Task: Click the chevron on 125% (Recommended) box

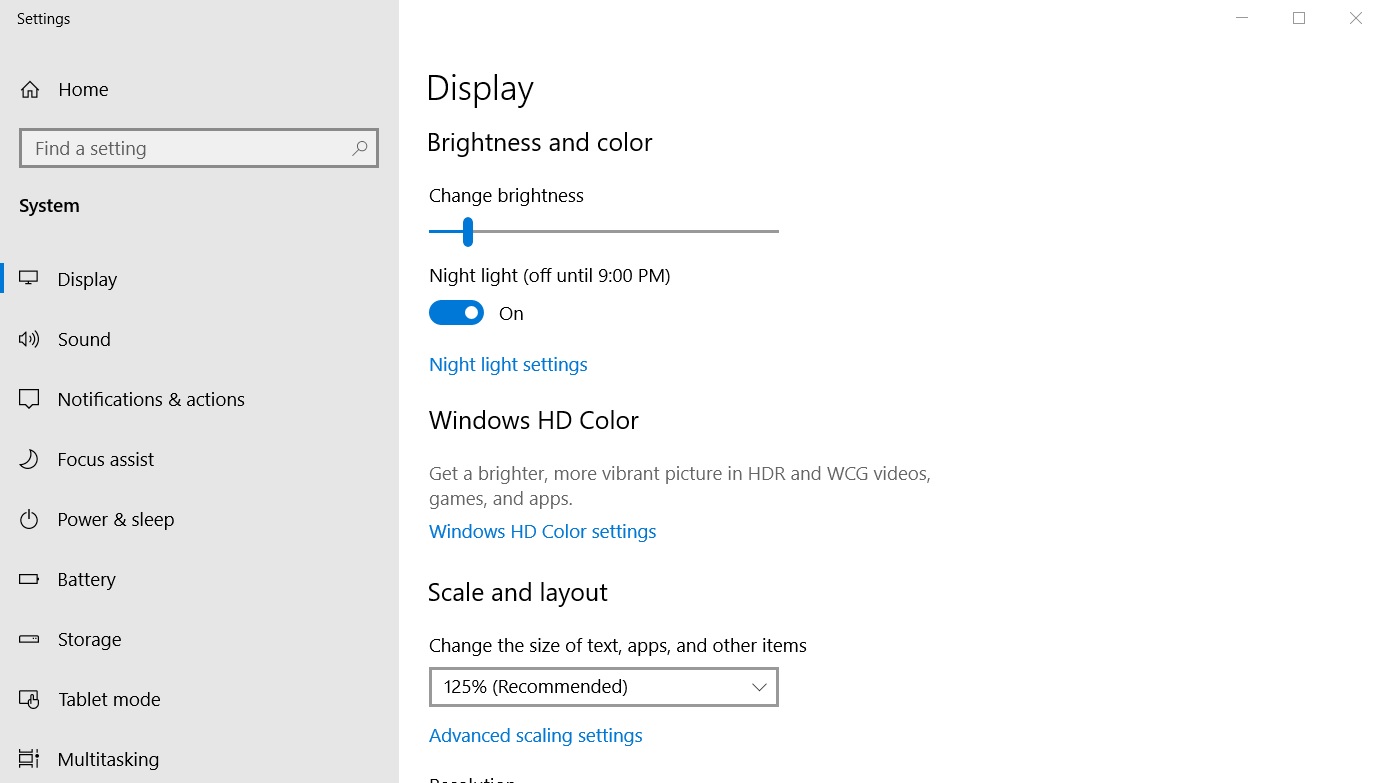Action: coord(759,687)
